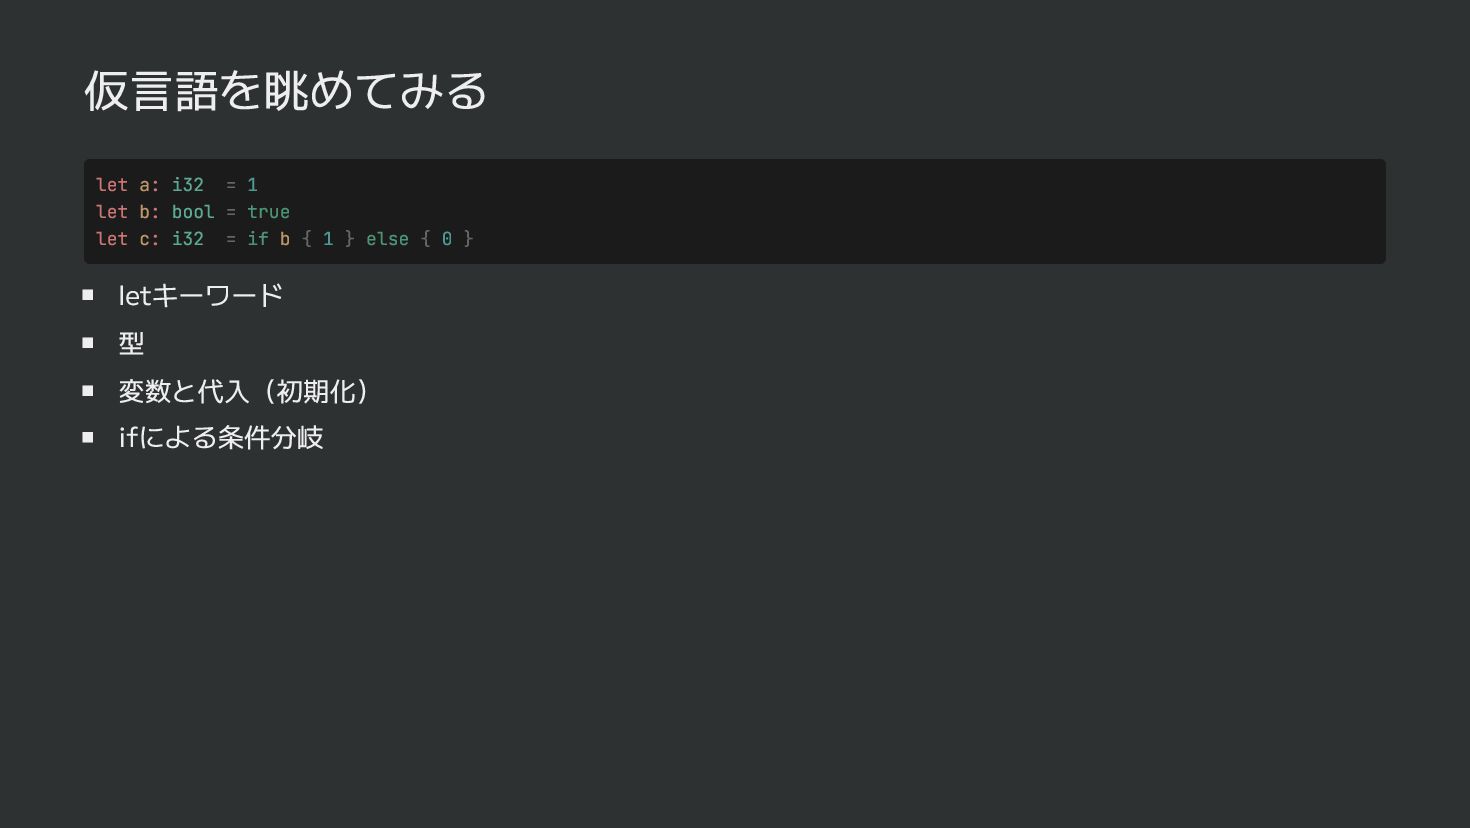Screen dimensions: 1470x828
Task: Select the 型 bullet item
Action: pyautogui.click(x=131, y=343)
